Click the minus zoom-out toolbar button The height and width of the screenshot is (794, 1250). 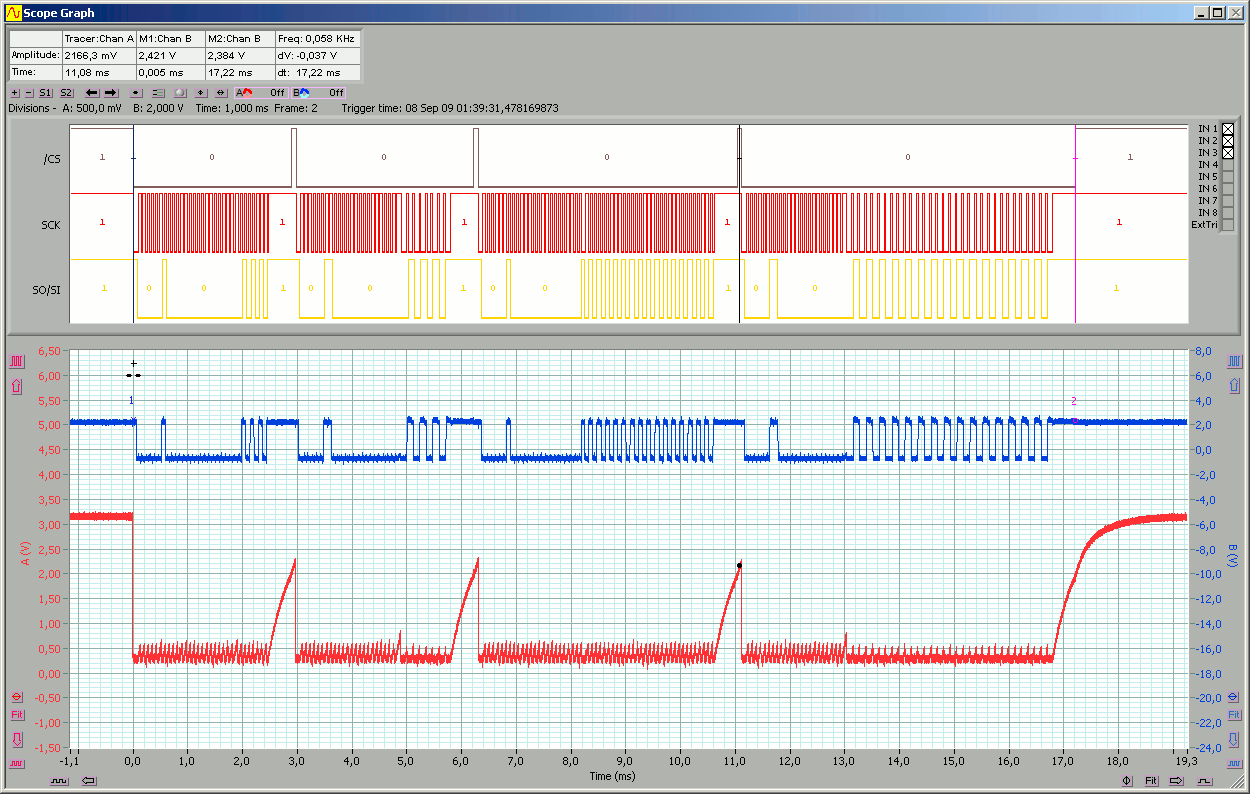point(27,92)
